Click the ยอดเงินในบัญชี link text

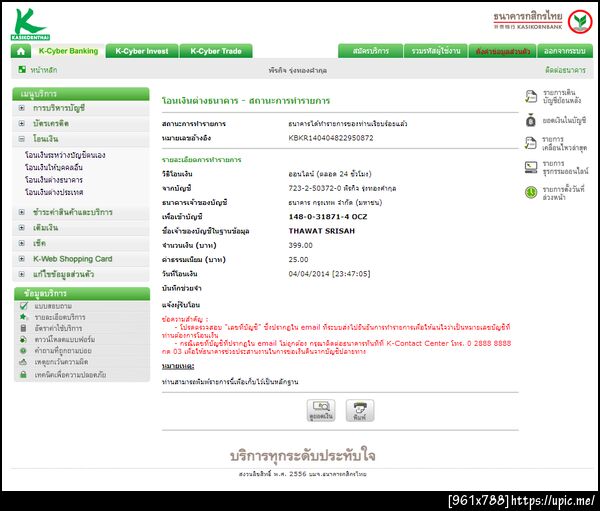pyautogui.click(x=564, y=121)
